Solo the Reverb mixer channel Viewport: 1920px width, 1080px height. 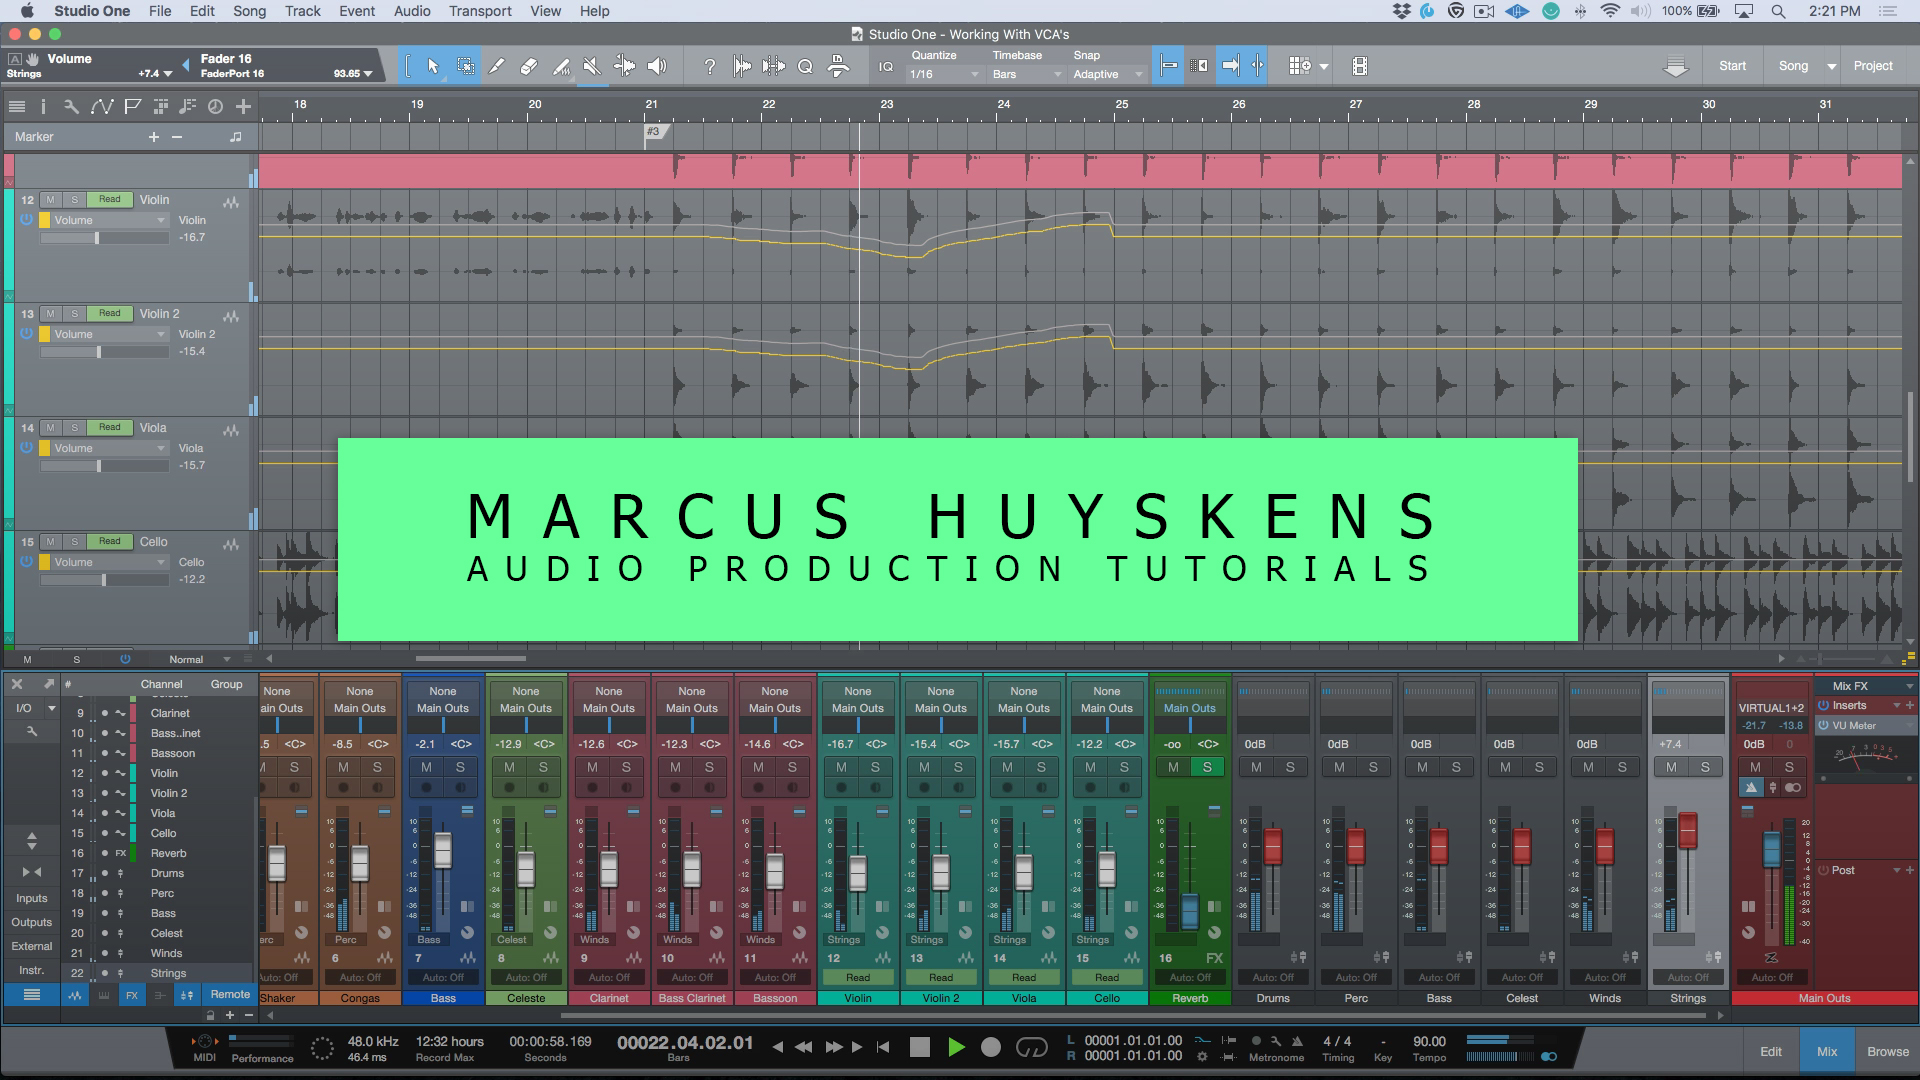[x=1207, y=767]
